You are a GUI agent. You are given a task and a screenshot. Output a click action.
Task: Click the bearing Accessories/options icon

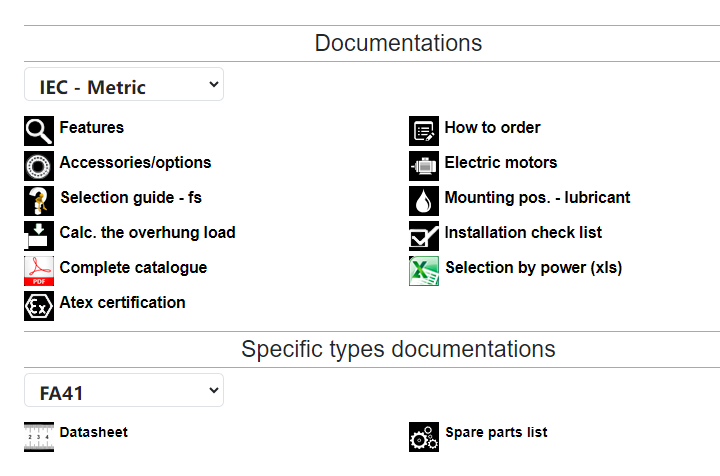(39, 166)
